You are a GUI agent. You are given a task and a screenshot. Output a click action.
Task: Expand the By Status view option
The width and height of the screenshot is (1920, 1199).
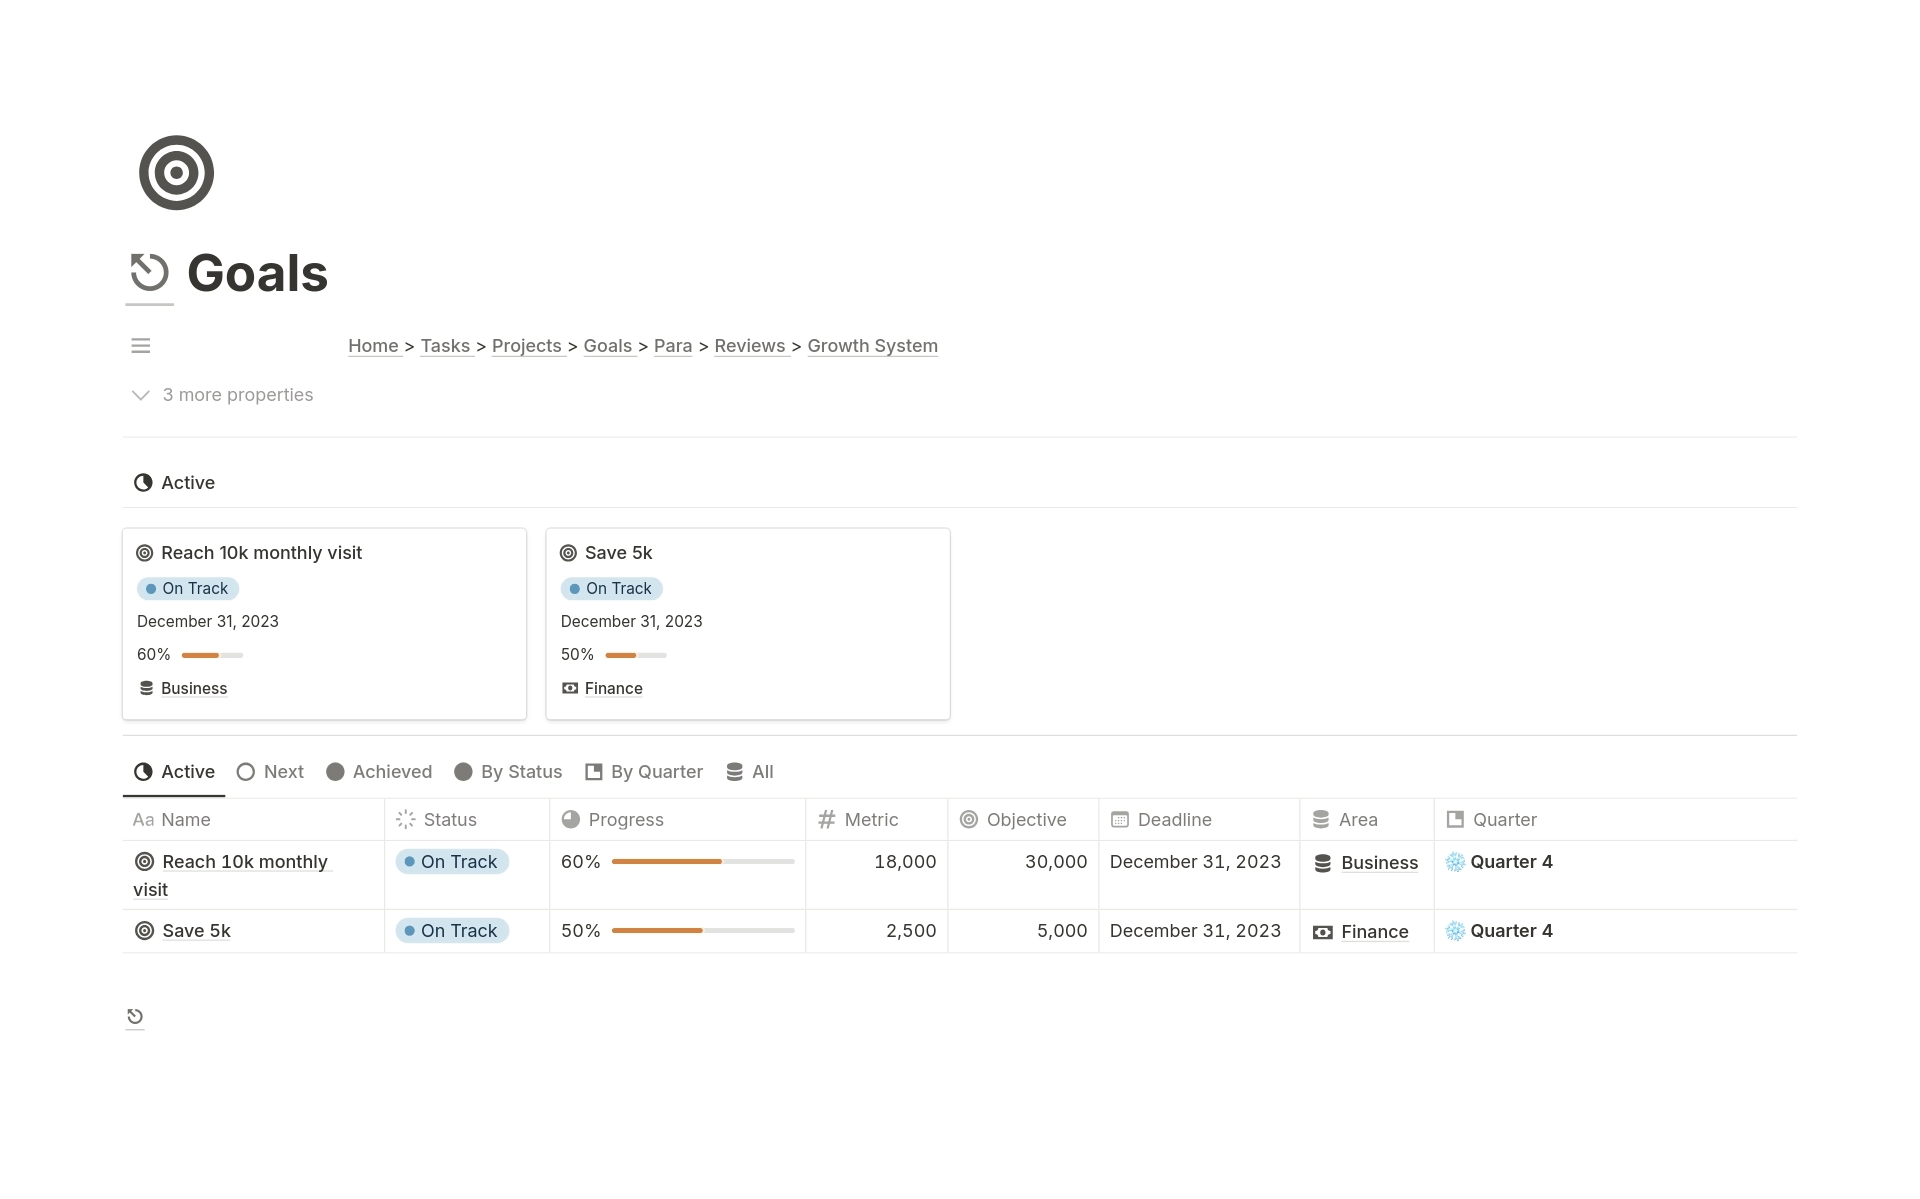(510, 771)
